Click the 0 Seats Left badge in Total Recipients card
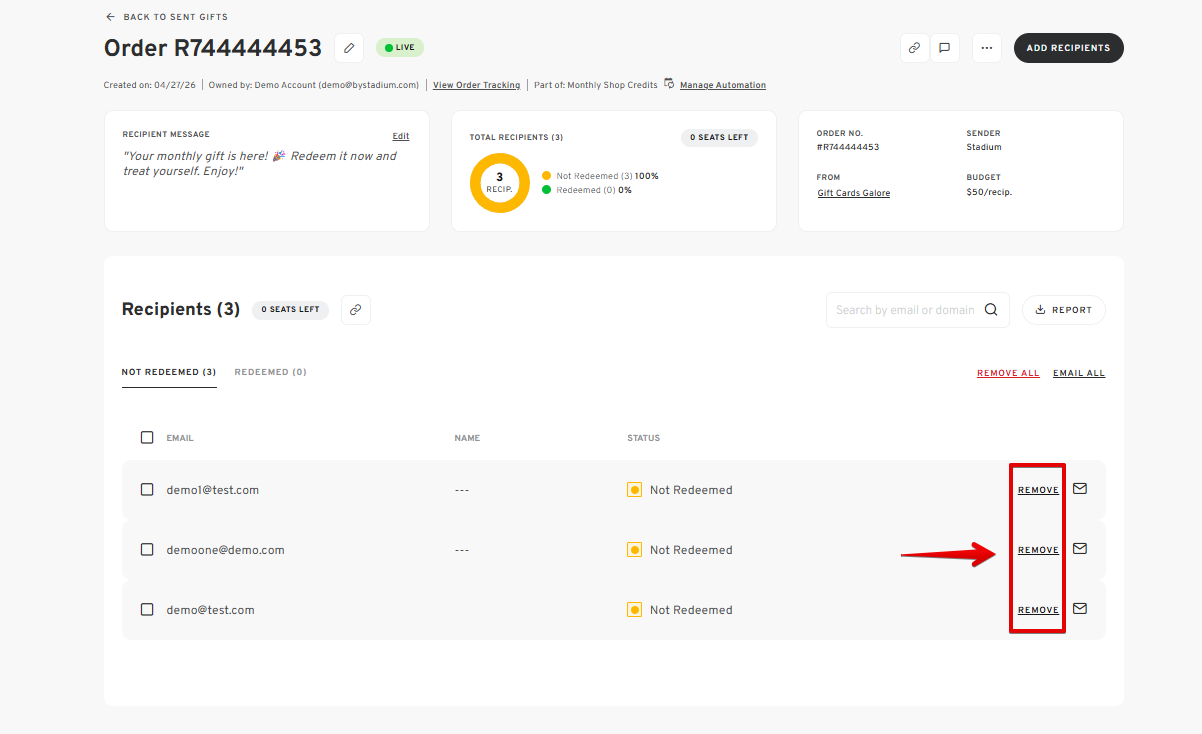The image size is (1202, 734). tap(719, 137)
